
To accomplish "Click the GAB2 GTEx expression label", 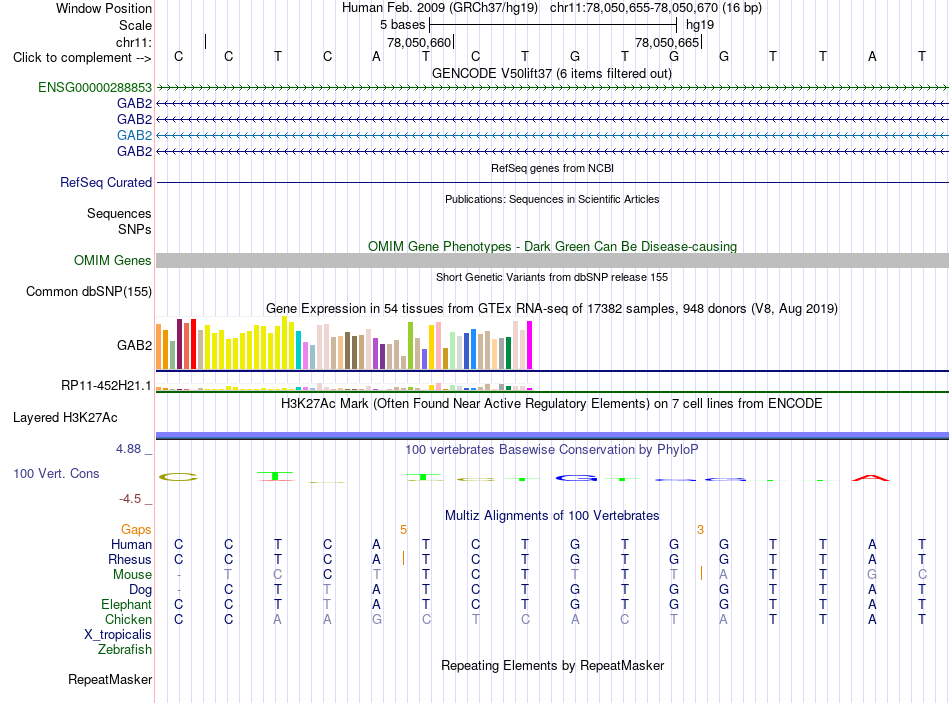I will tap(135, 345).
